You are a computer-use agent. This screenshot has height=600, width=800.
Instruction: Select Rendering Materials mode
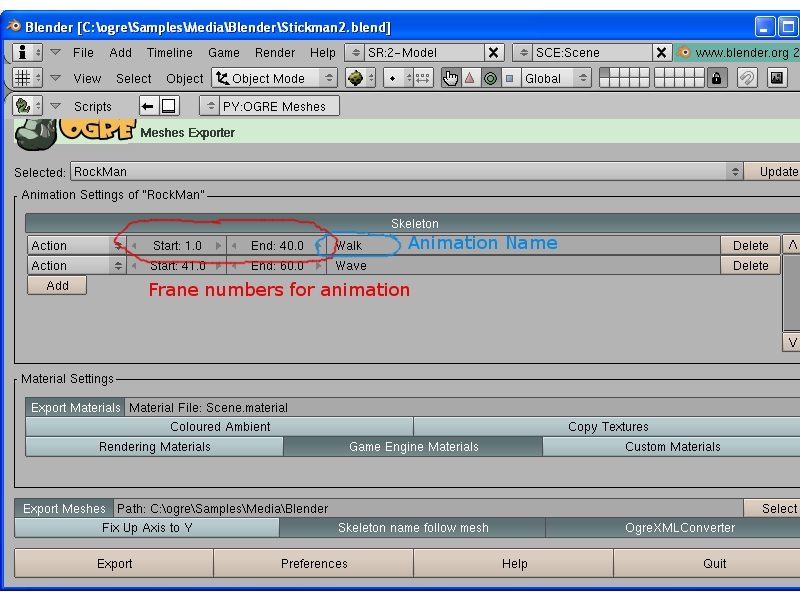pos(155,446)
